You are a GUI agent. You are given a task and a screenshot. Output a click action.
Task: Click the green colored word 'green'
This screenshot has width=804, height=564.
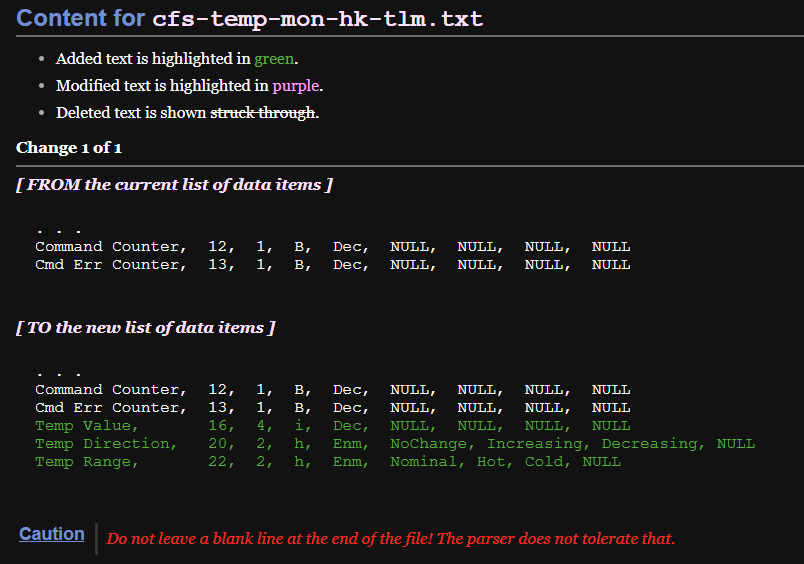tap(274, 59)
